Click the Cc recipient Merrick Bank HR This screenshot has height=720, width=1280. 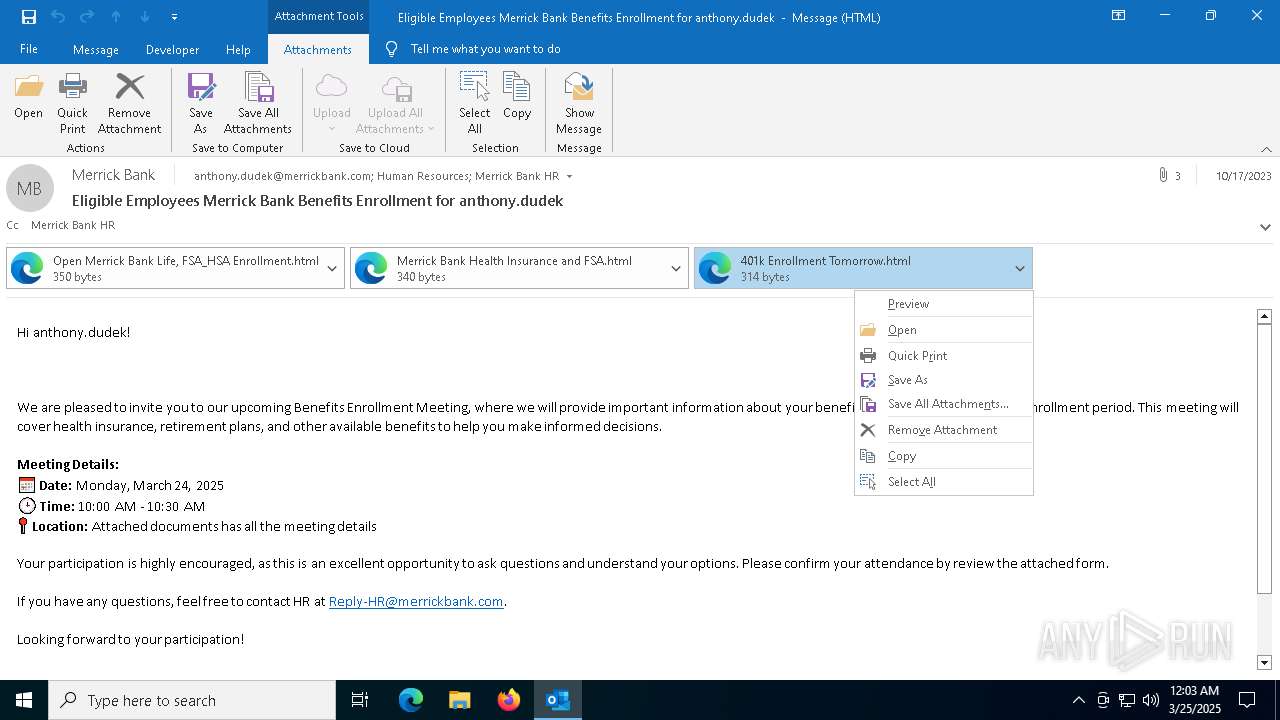73,225
